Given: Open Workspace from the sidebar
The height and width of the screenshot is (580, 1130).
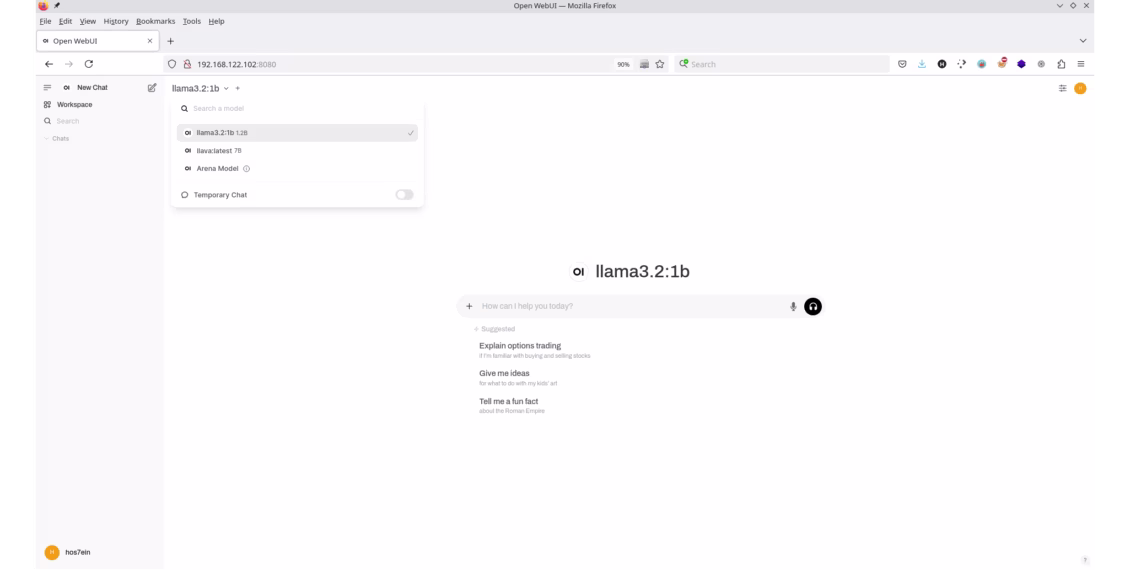Looking at the screenshot, I should point(73,105).
